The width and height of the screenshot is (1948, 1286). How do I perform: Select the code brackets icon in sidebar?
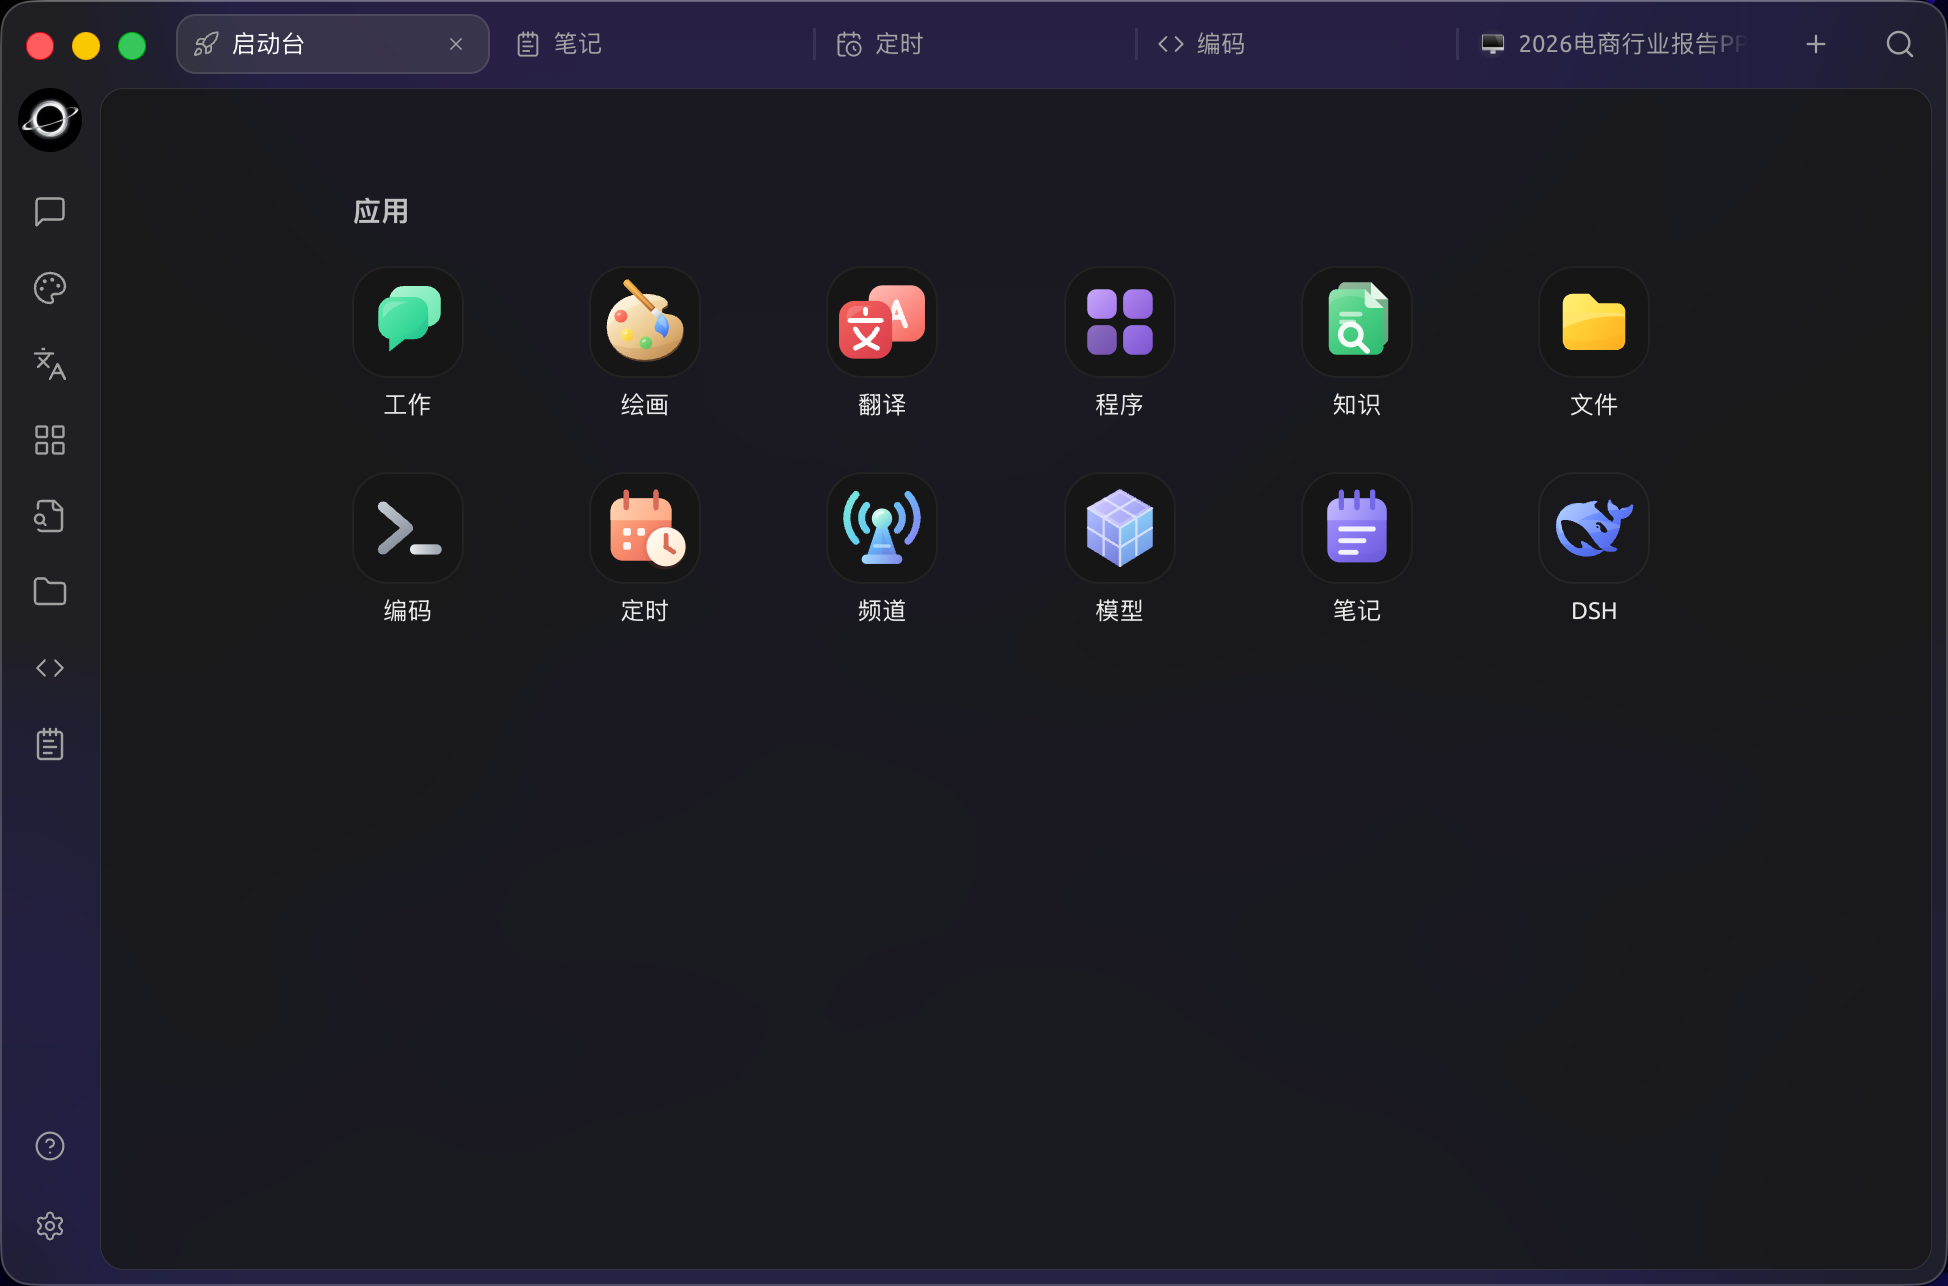click(x=50, y=668)
